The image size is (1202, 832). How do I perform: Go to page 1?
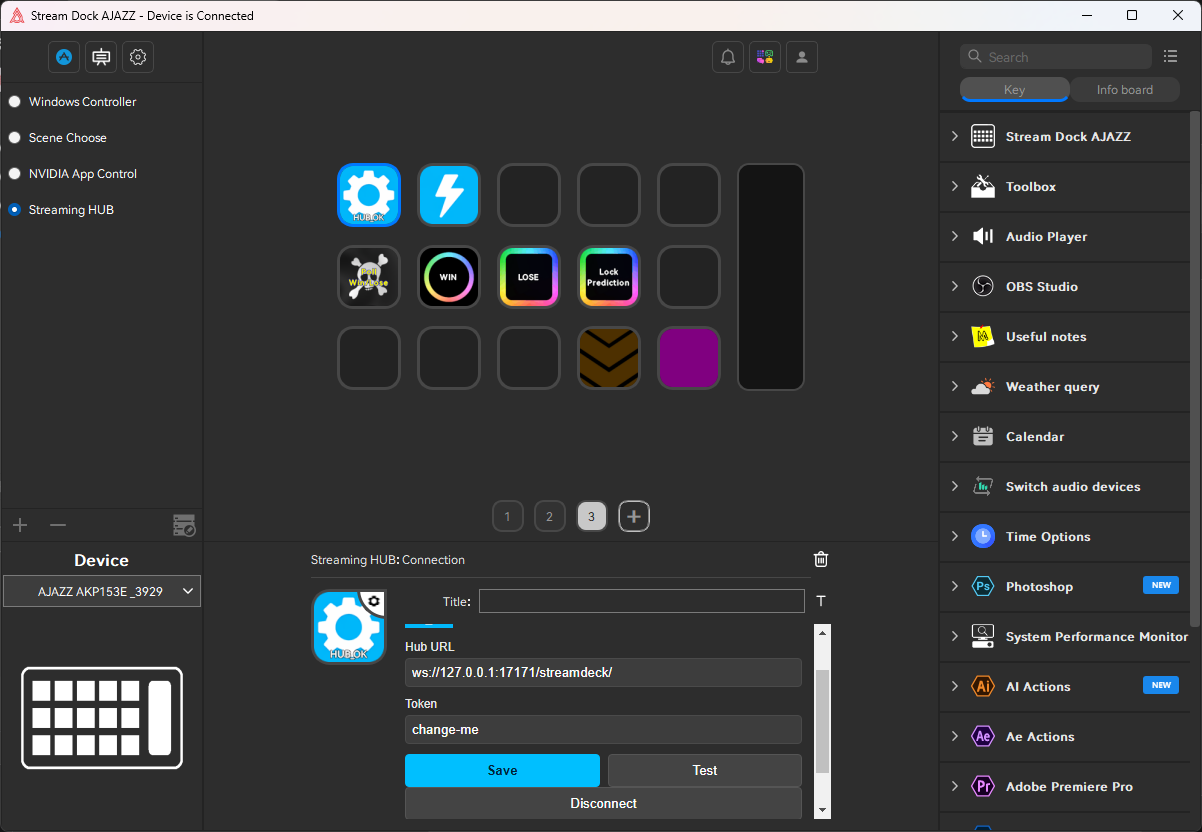[508, 517]
